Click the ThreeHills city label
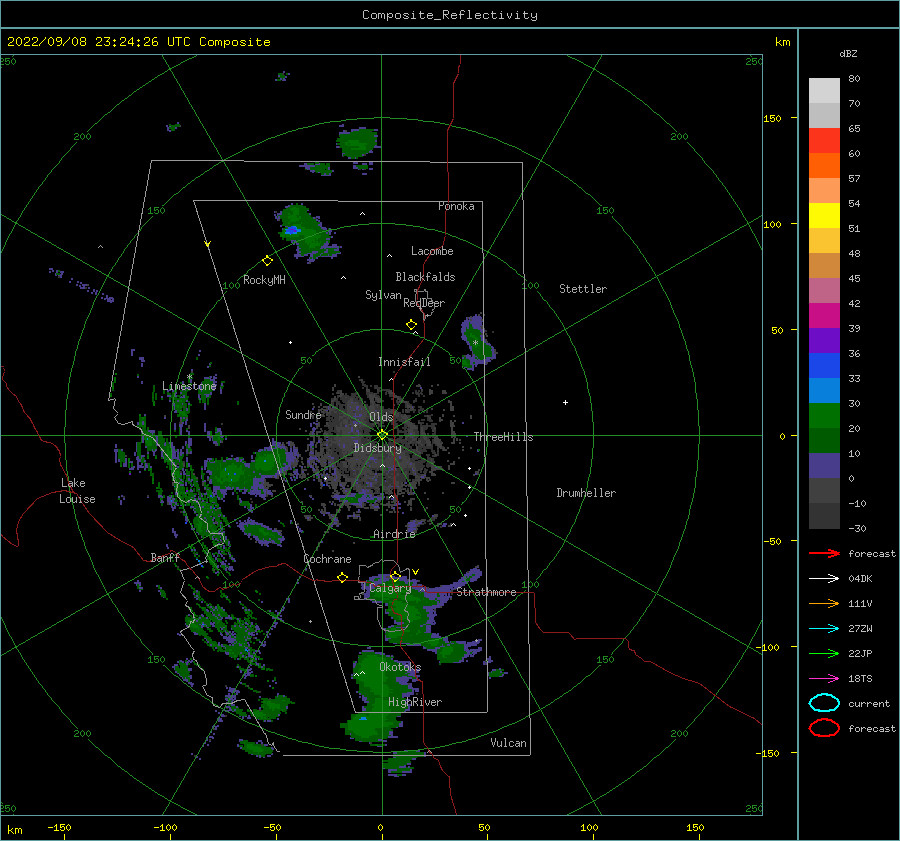Viewport: 900px width, 841px height. (x=503, y=437)
